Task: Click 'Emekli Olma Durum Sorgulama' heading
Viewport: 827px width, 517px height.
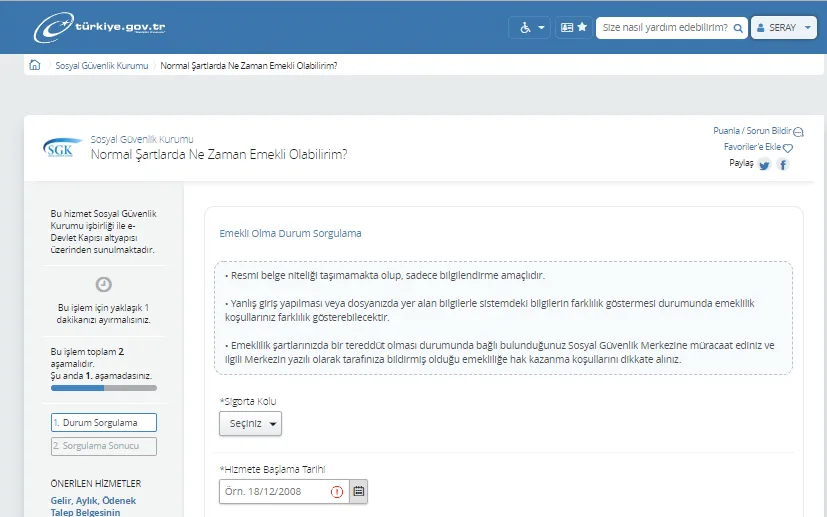Action: (290, 233)
